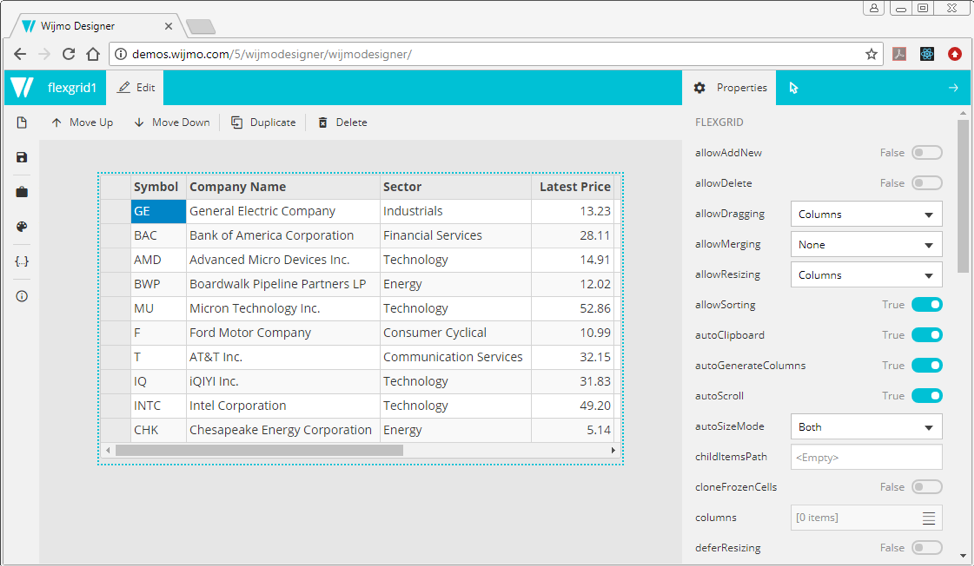974x566 pixels.
Task: Open the autoSizeMode dropdown
Action: 866,427
